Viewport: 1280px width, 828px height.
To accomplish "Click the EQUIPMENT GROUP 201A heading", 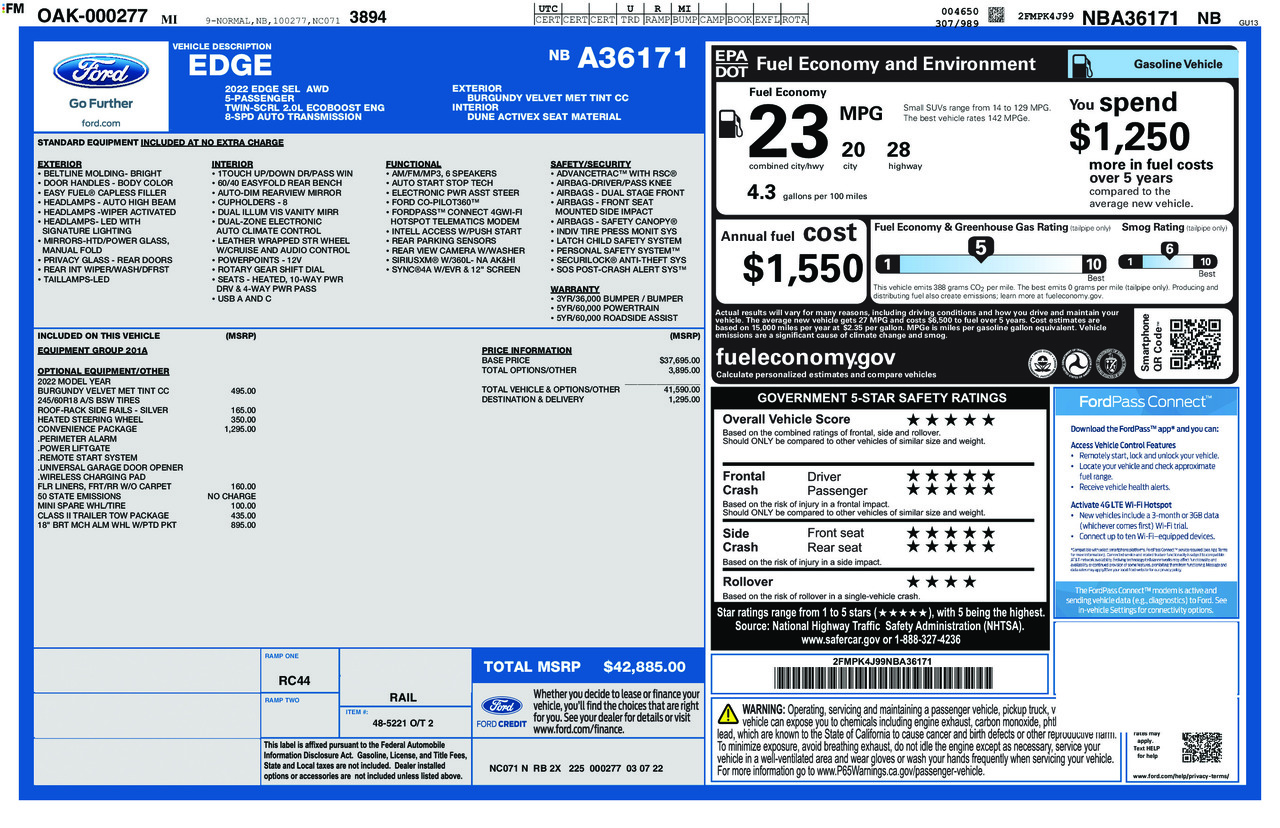I will pyautogui.click(x=92, y=351).
